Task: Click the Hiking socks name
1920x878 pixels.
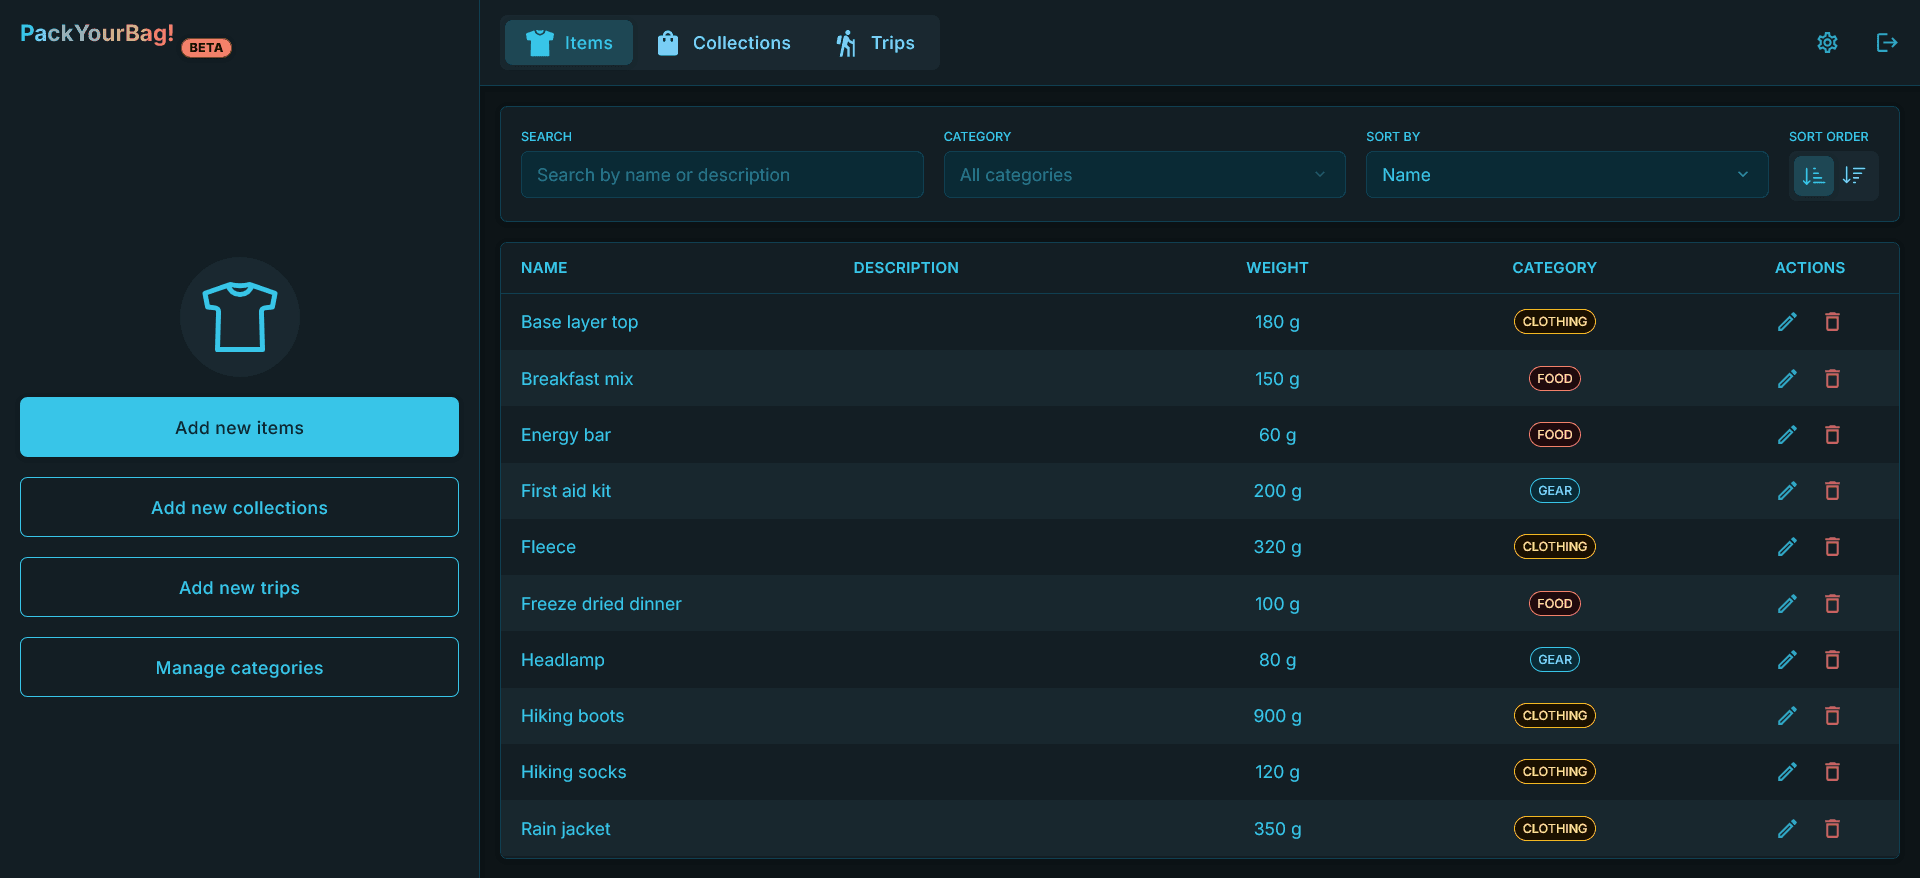Action: click(573, 772)
